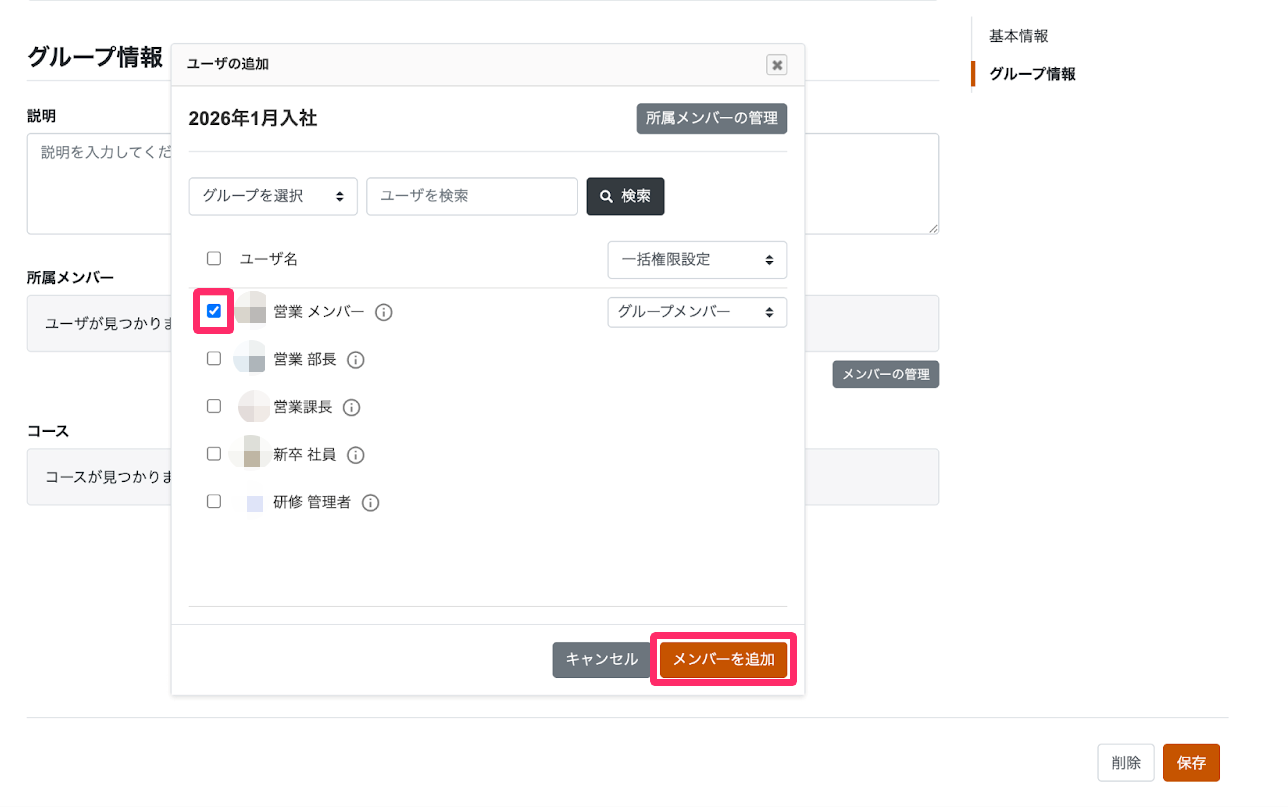Expand the 一括権限設定 dropdown
Screen dimensions: 1288x807
(697, 260)
